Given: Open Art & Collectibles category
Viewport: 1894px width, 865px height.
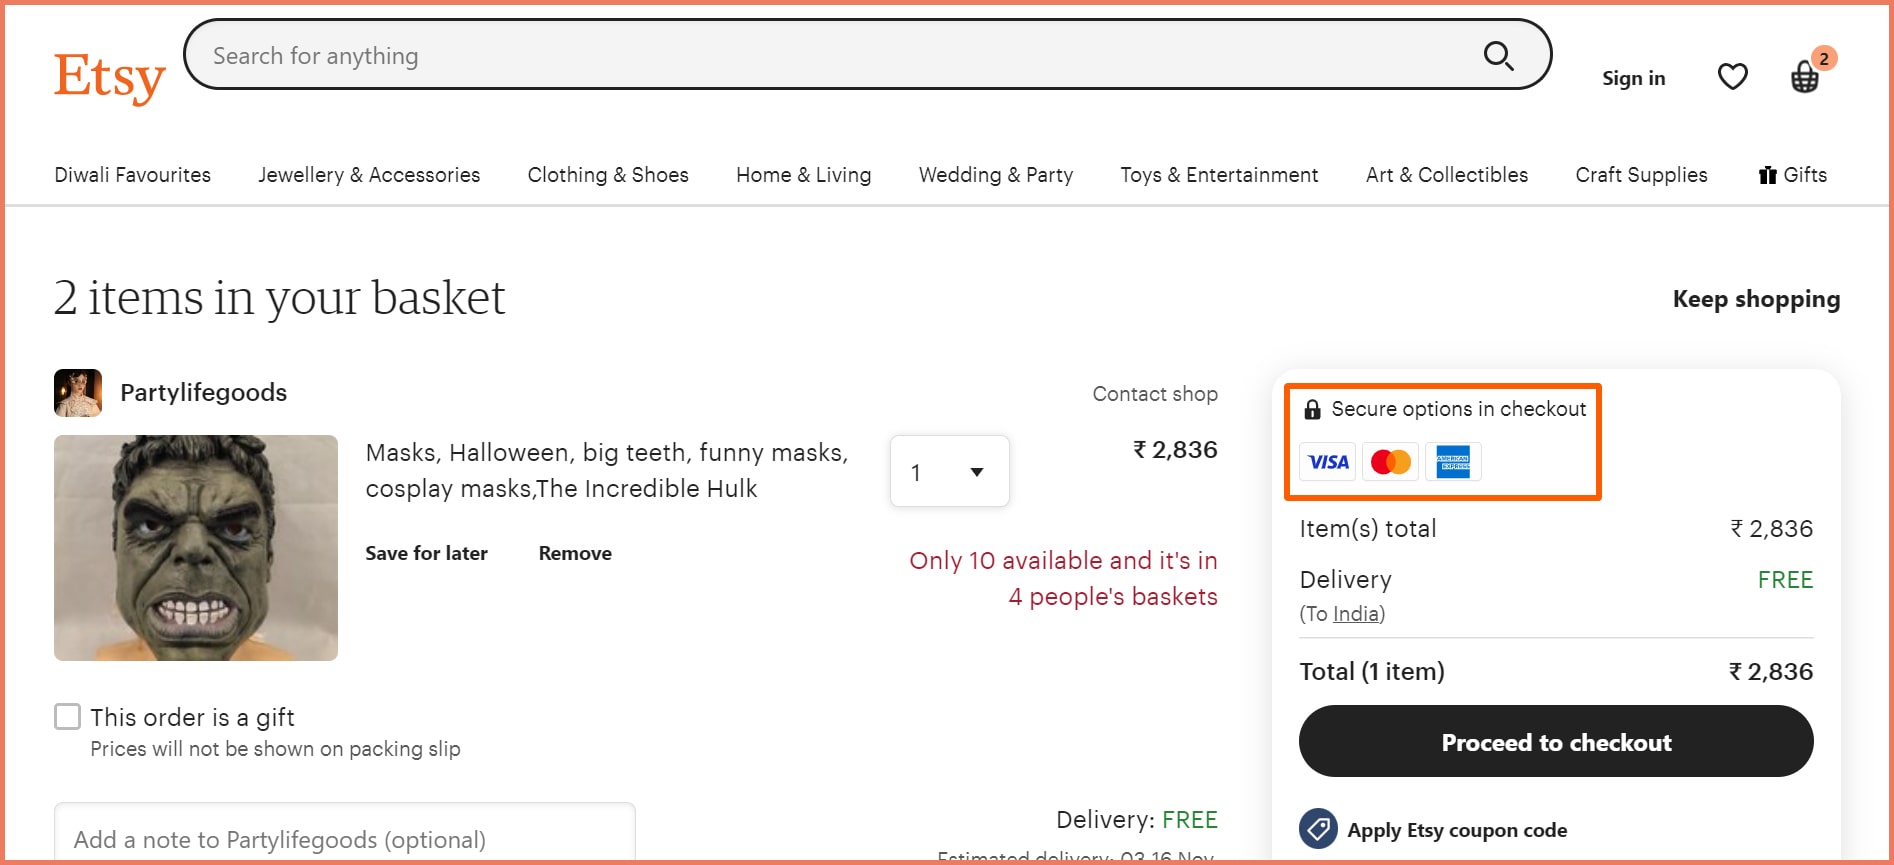Looking at the screenshot, I should click(x=1447, y=175).
